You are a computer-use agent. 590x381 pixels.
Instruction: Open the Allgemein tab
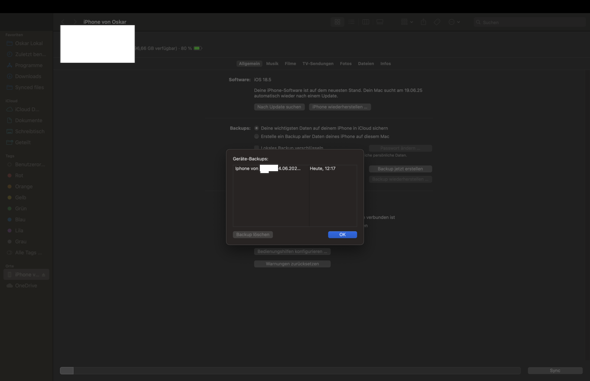(249, 64)
